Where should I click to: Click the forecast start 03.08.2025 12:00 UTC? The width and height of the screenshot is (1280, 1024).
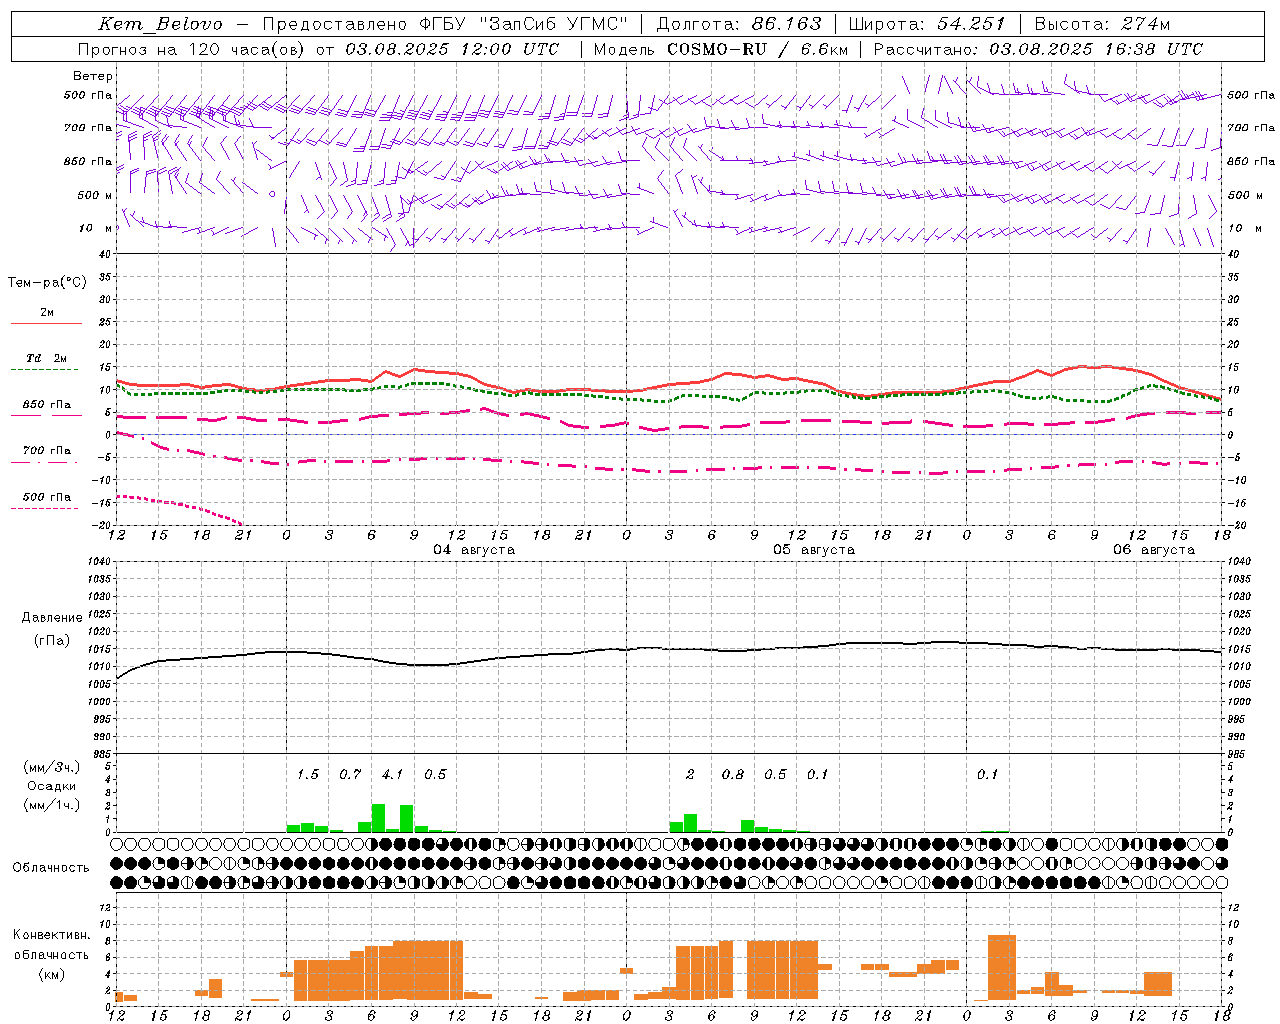tap(452, 49)
